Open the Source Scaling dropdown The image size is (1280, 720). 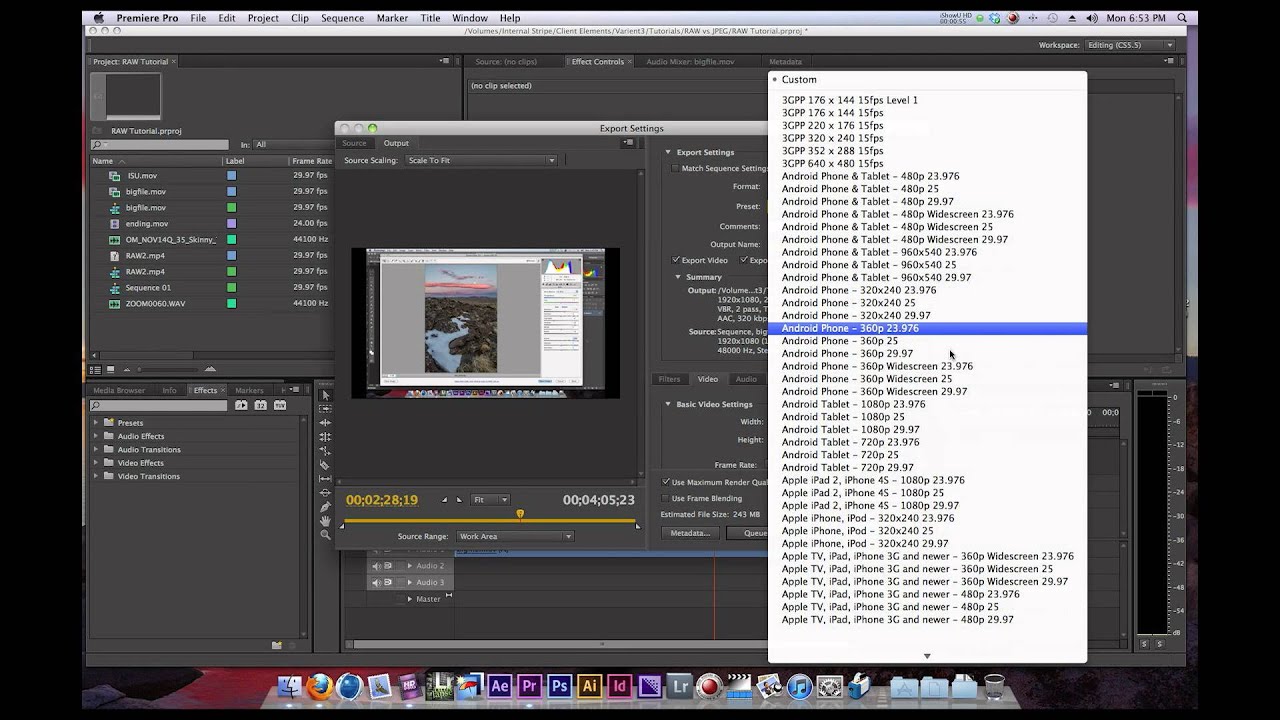point(480,160)
